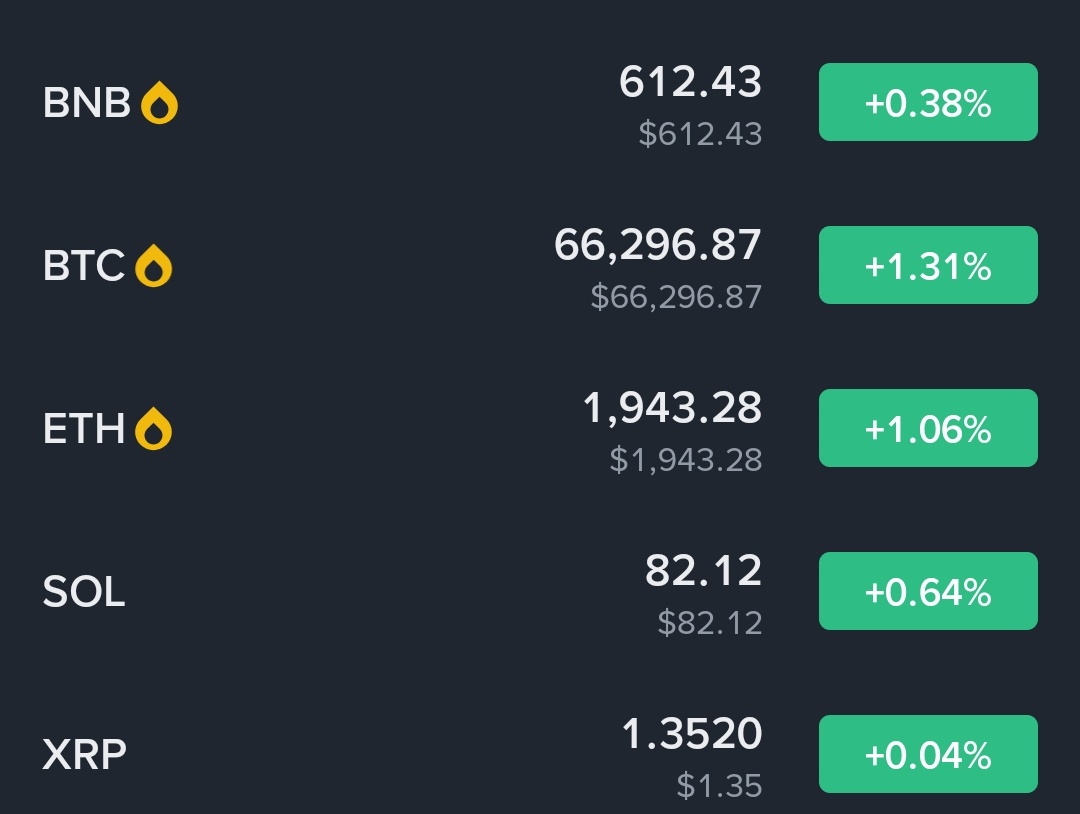Tap the SOL price 82.12
Viewport: 1080px width, 814px height.
703,571
